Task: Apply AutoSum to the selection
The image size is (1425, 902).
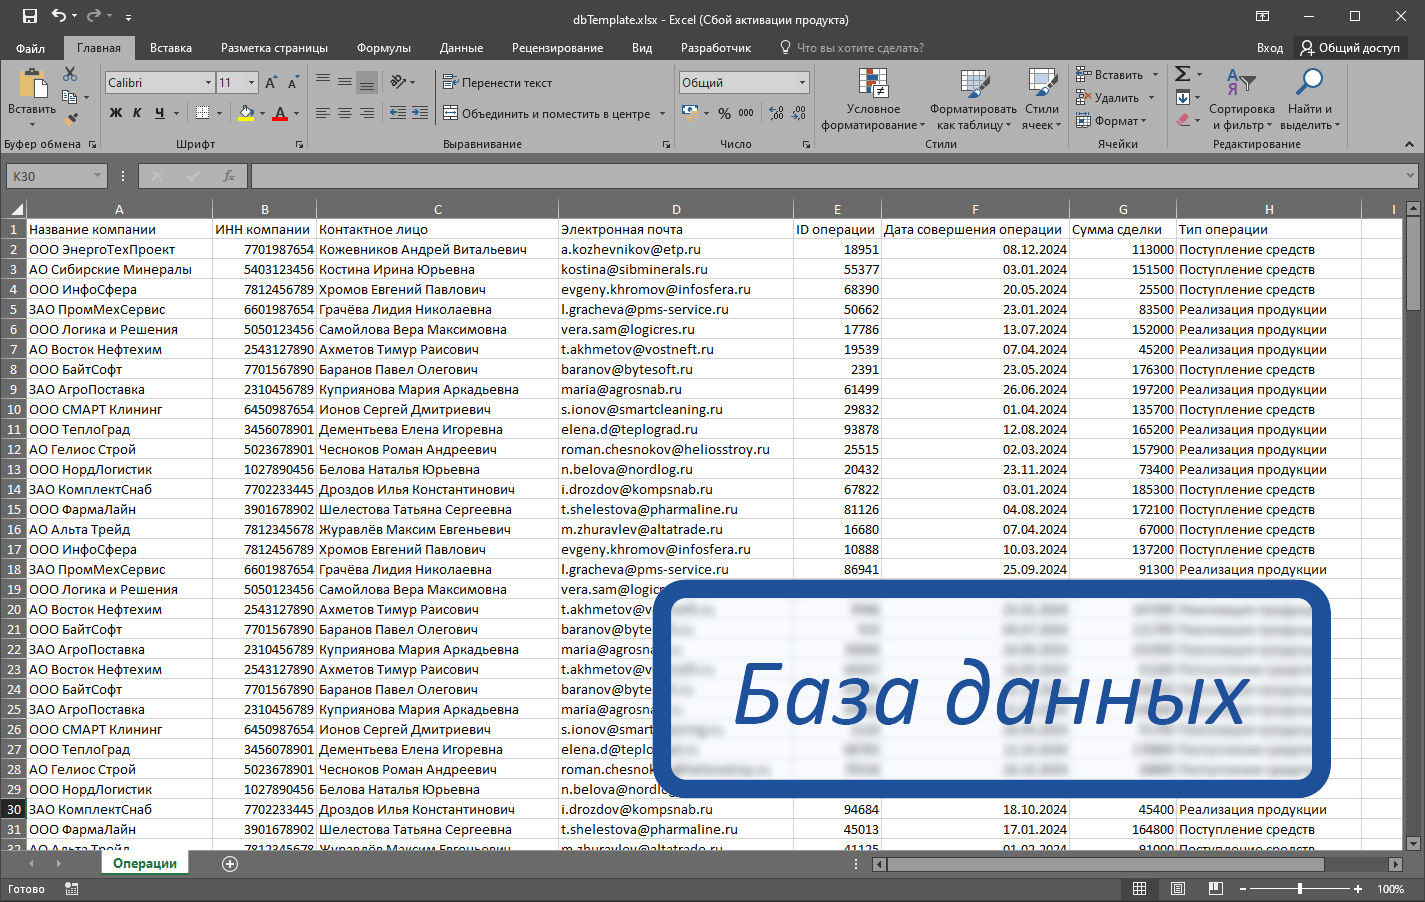Action: 1184,73
